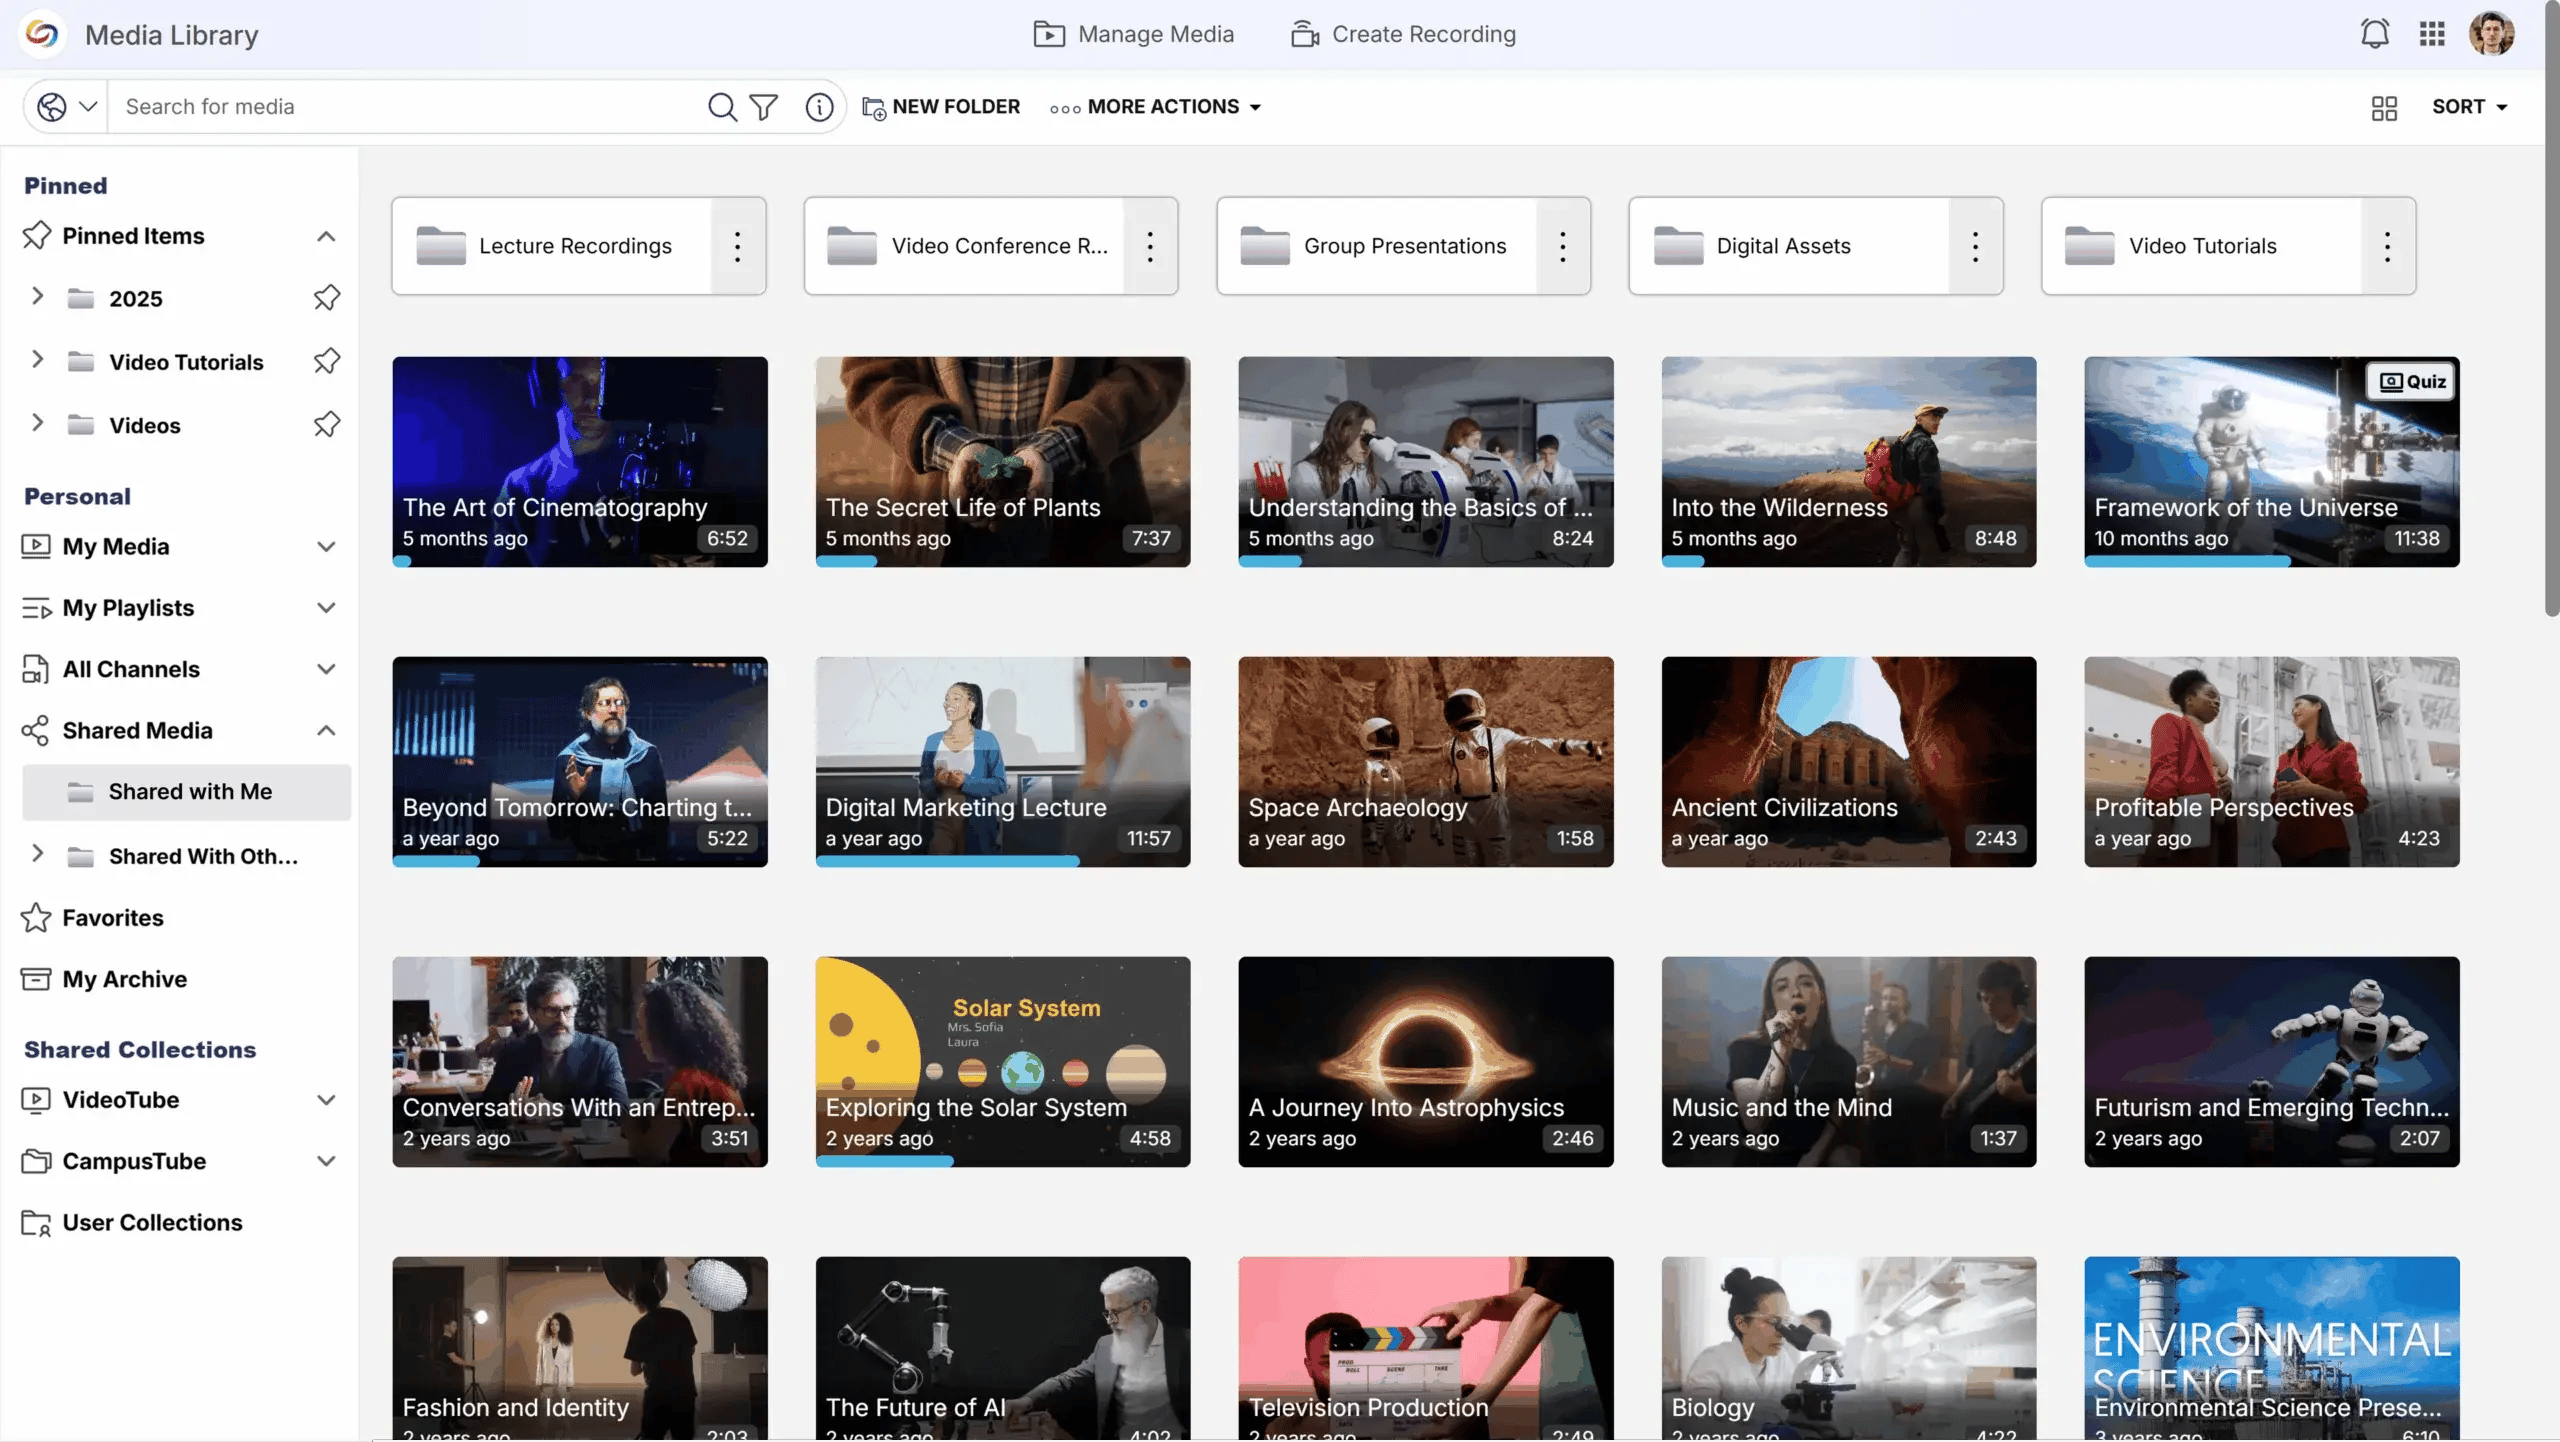This screenshot has height=1442, width=2560.
Task: Open the apps grid launcher
Action: click(x=2432, y=34)
